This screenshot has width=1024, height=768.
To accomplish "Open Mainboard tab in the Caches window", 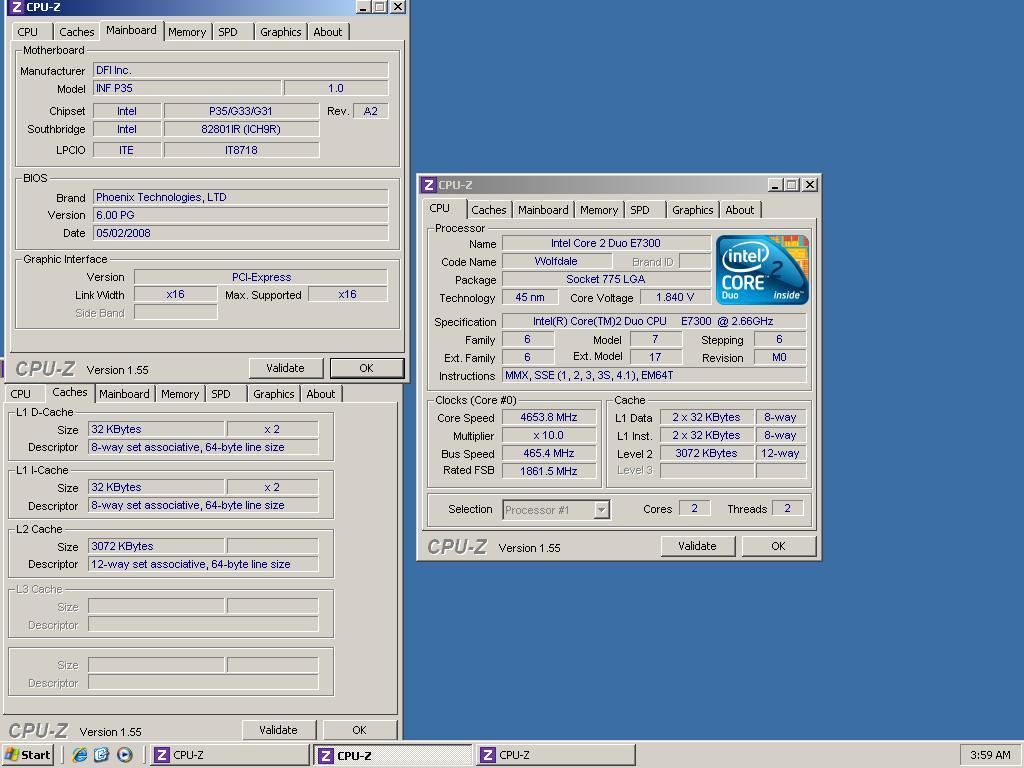I will 124,394.
